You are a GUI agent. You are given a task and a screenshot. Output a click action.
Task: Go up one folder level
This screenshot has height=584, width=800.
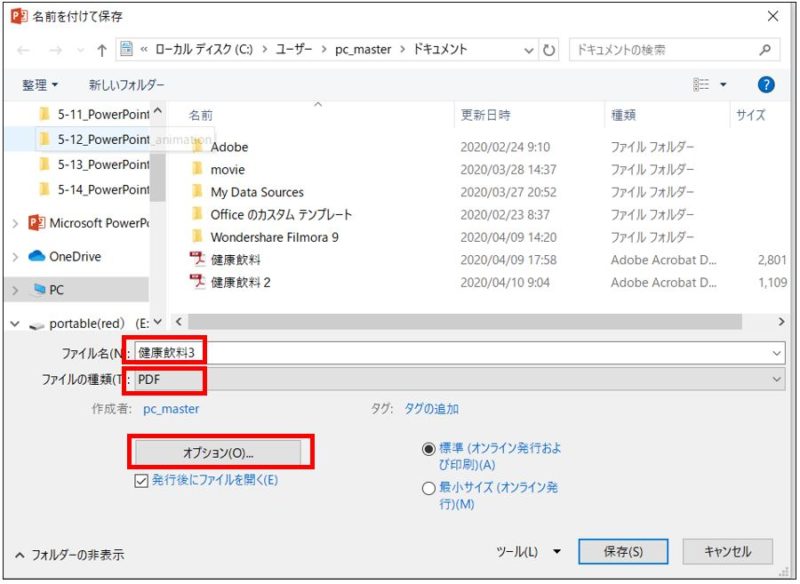[x=102, y=50]
